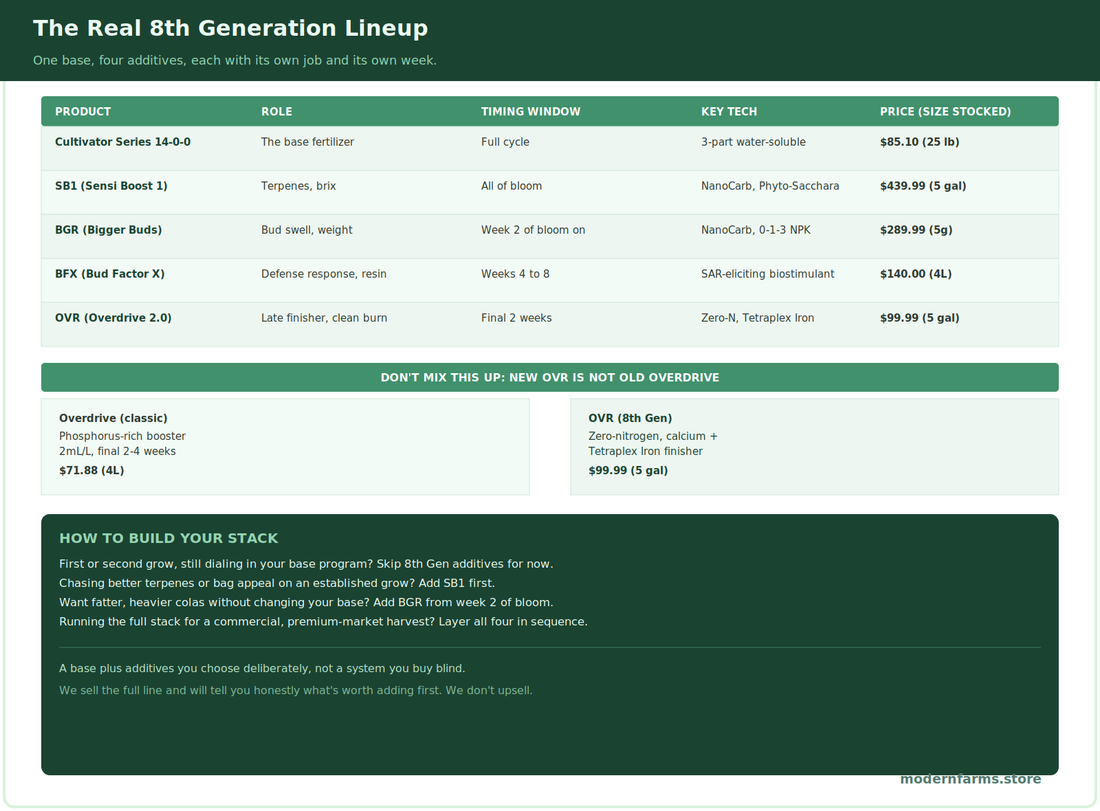Screen dimensions: 1100x811
Task: Click the 'Skip 8th Gen additives for now' line
Action: [306, 564]
